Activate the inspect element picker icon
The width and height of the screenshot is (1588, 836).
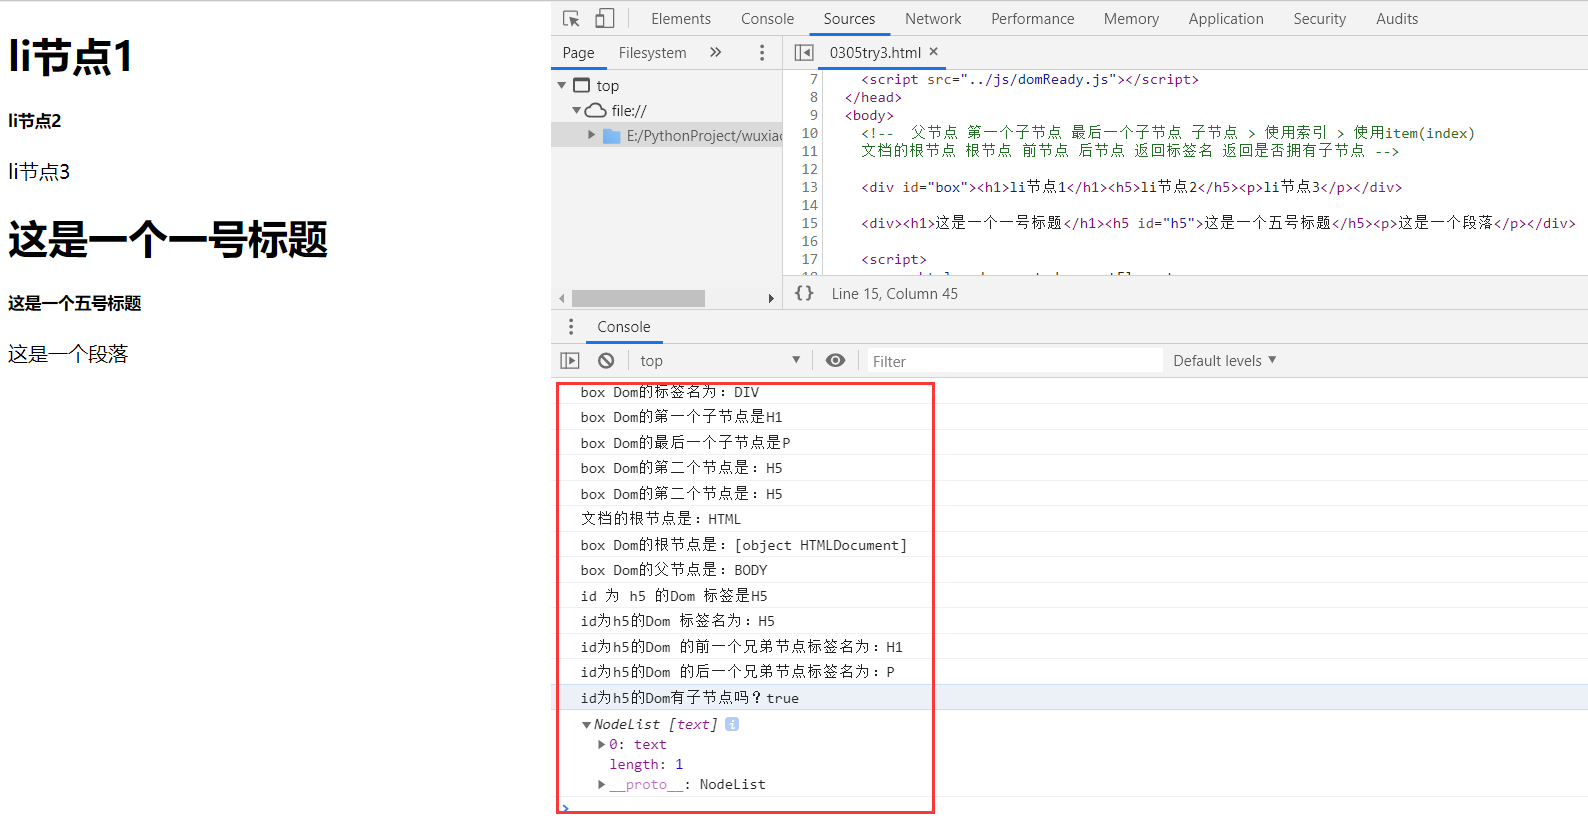click(571, 19)
